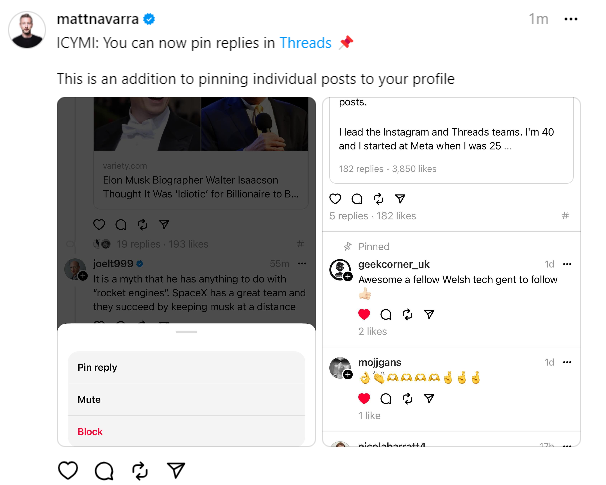606x485 pixels.
Task: Open more options for geekcorner_uk reply
Action: click(x=568, y=264)
